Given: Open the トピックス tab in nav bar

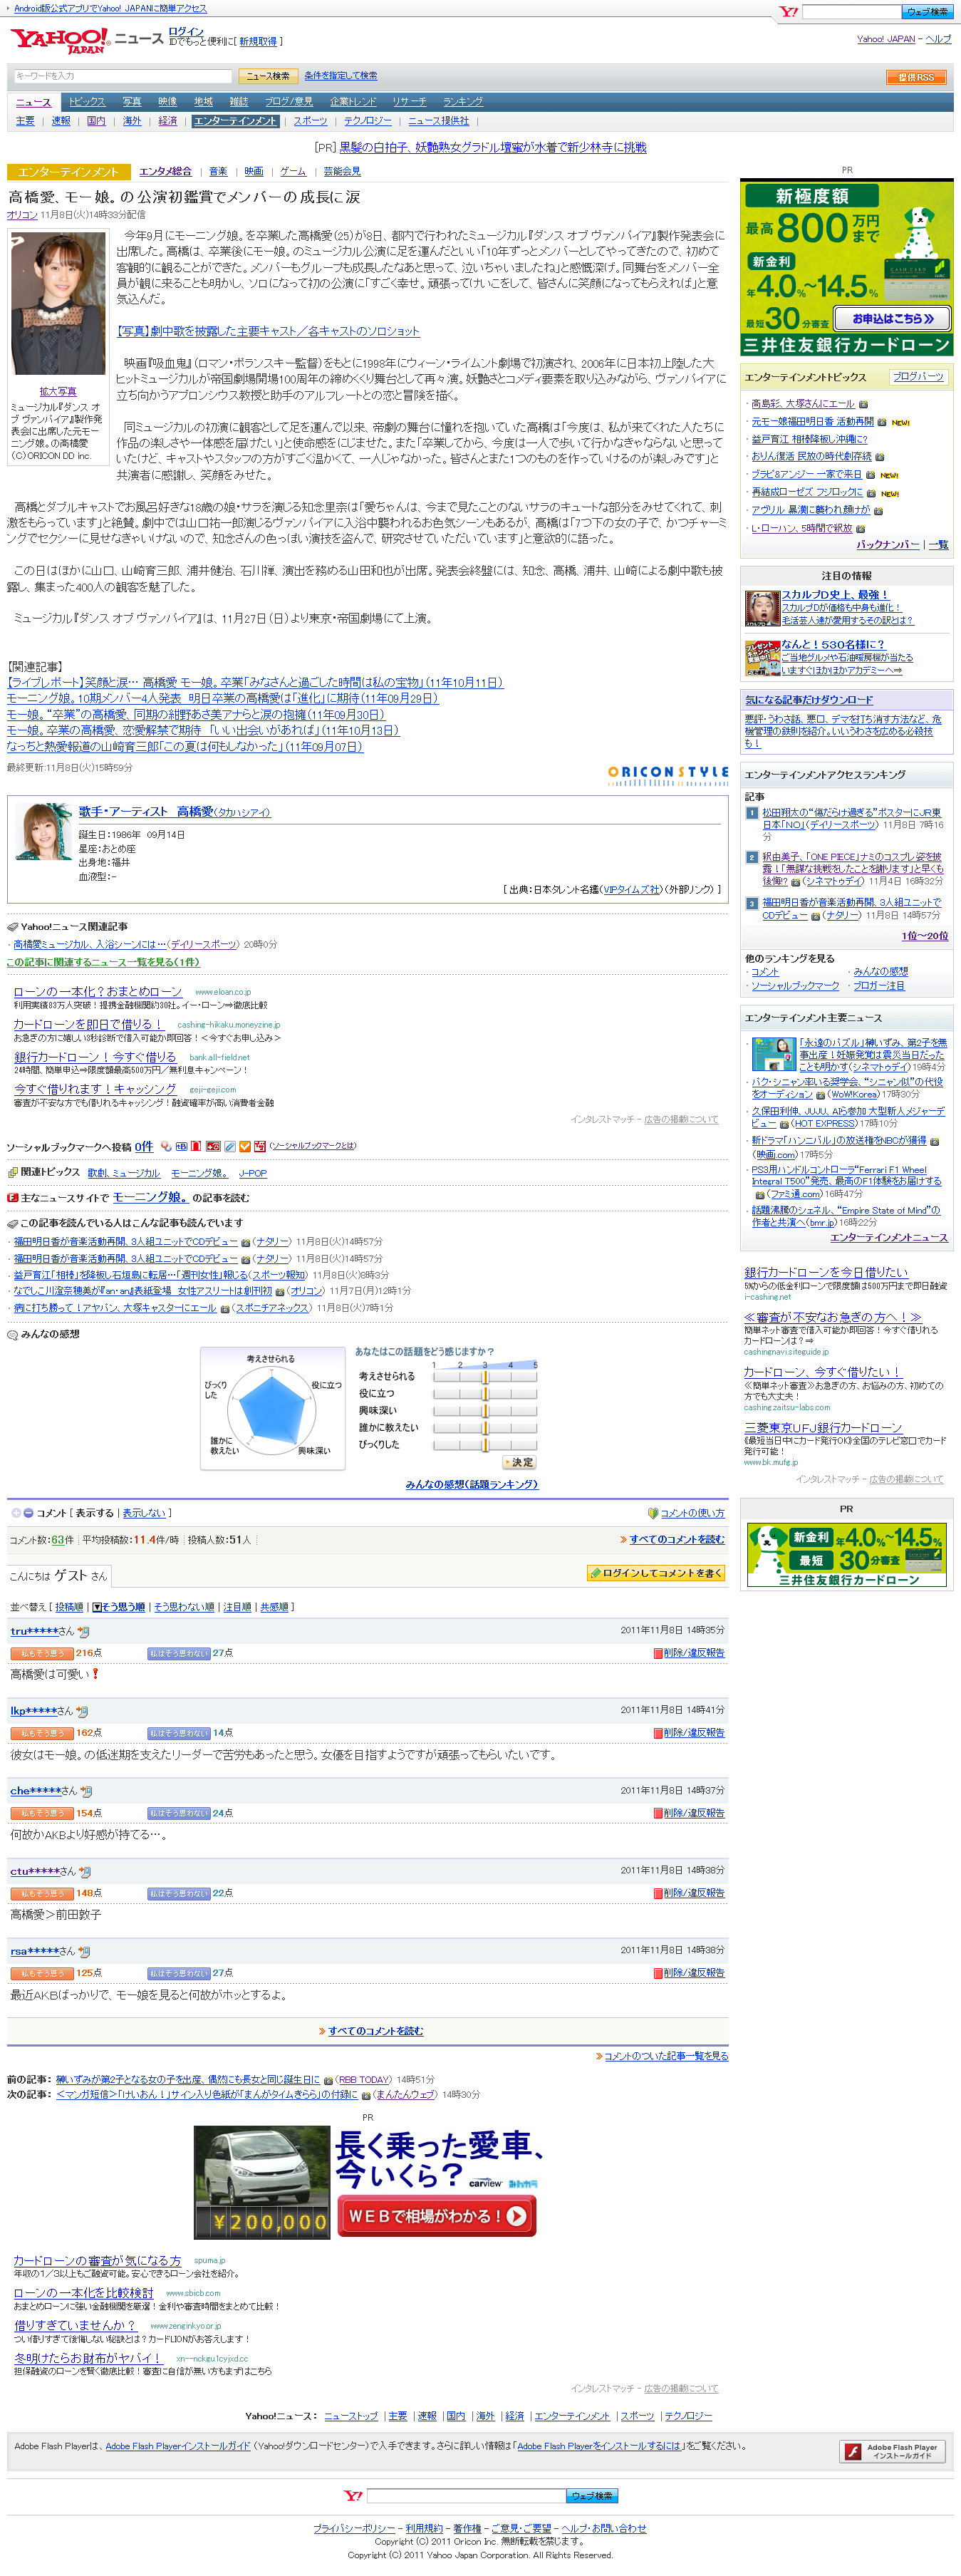Looking at the screenshot, I should pos(87,102).
